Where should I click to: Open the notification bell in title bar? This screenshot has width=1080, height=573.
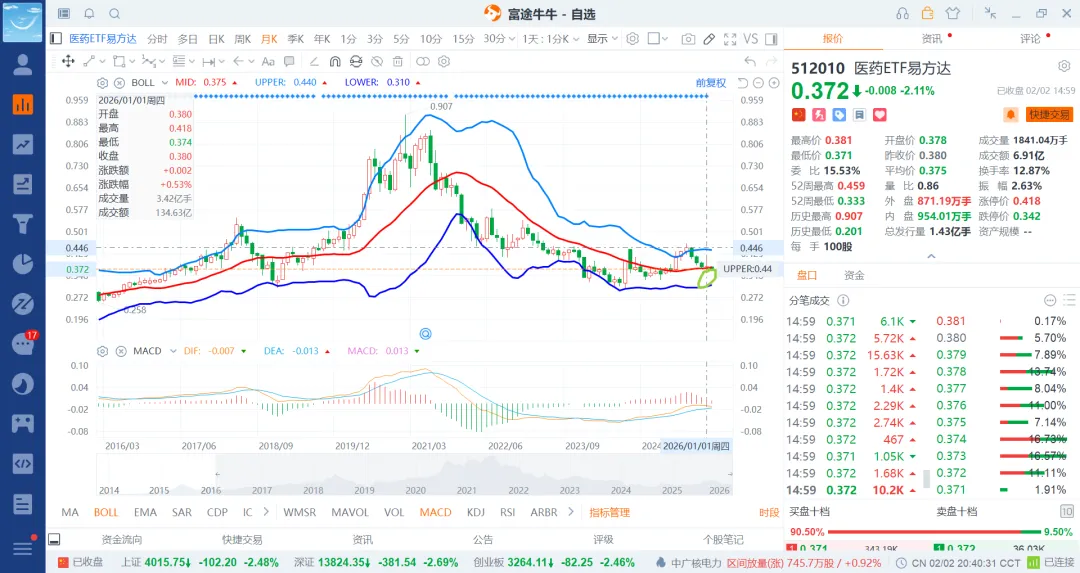(x=90, y=14)
